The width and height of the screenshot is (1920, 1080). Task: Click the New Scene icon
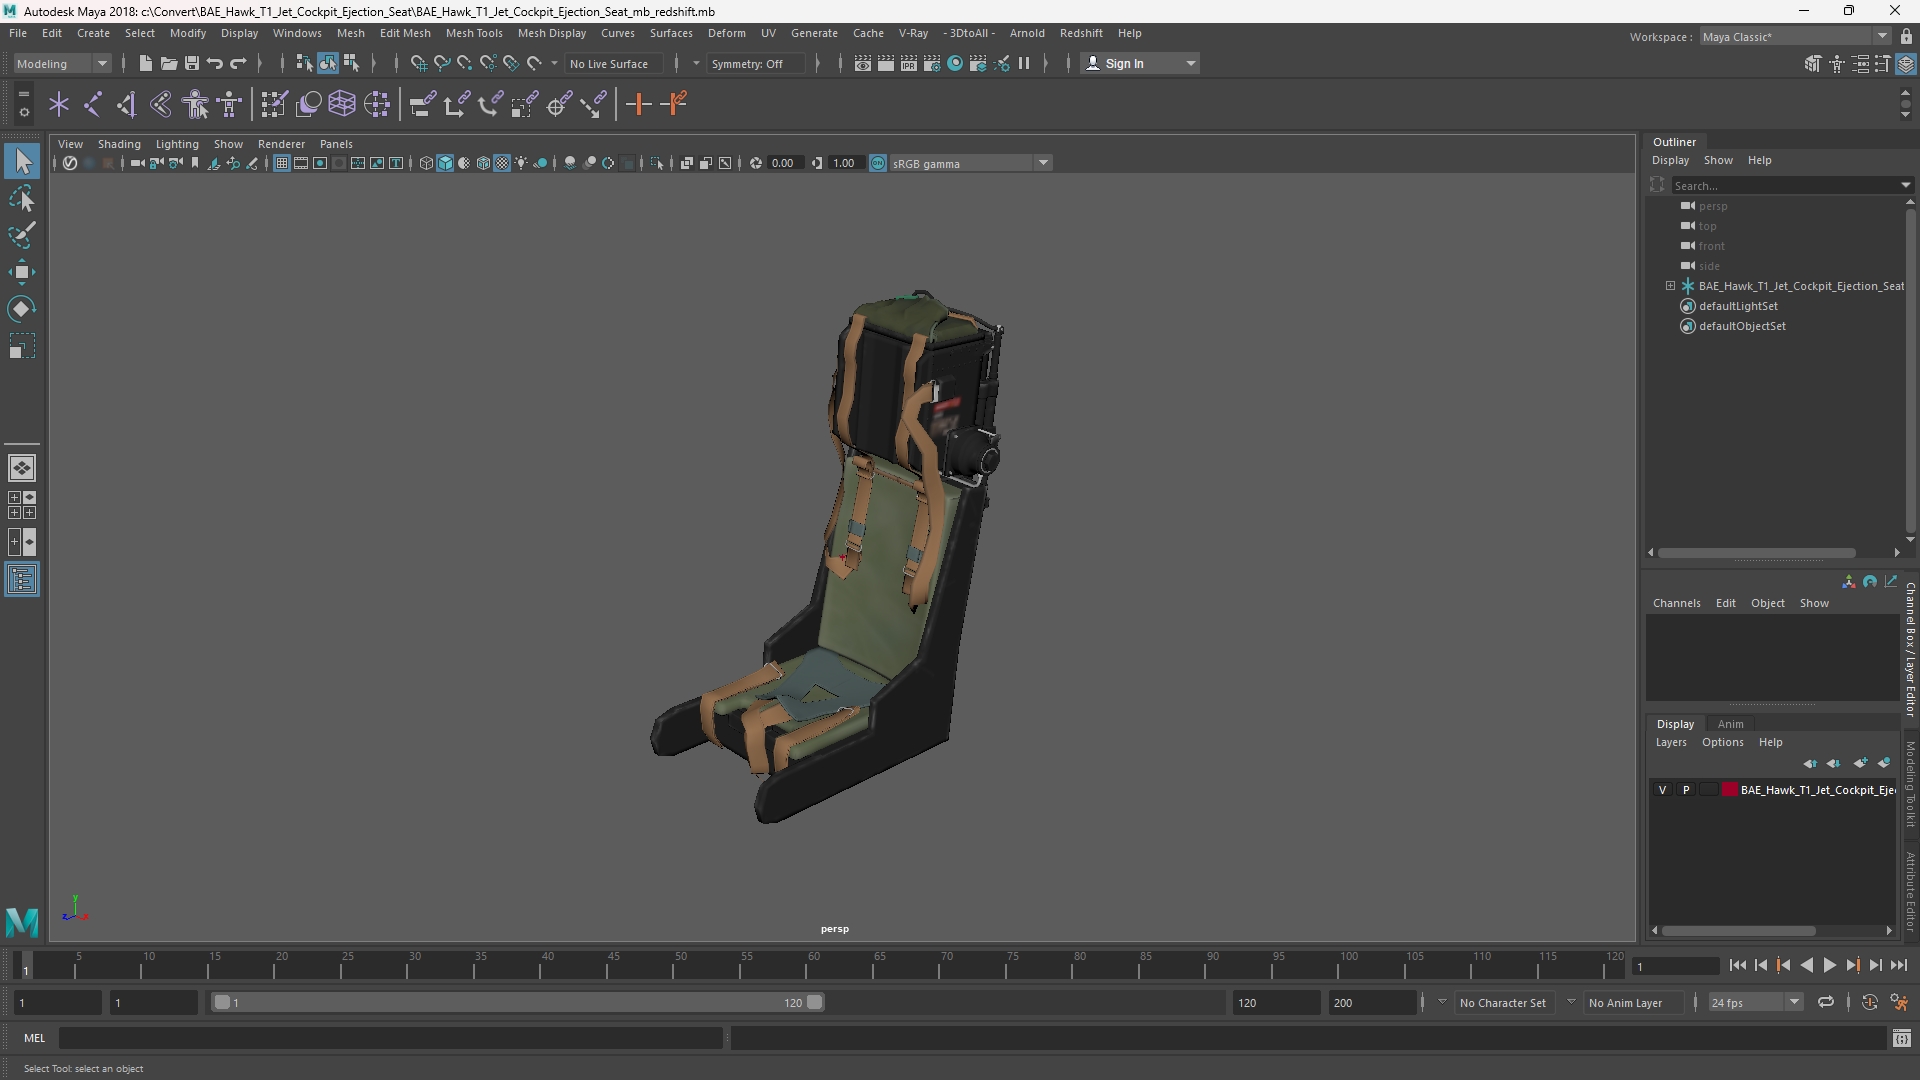coord(145,64)
